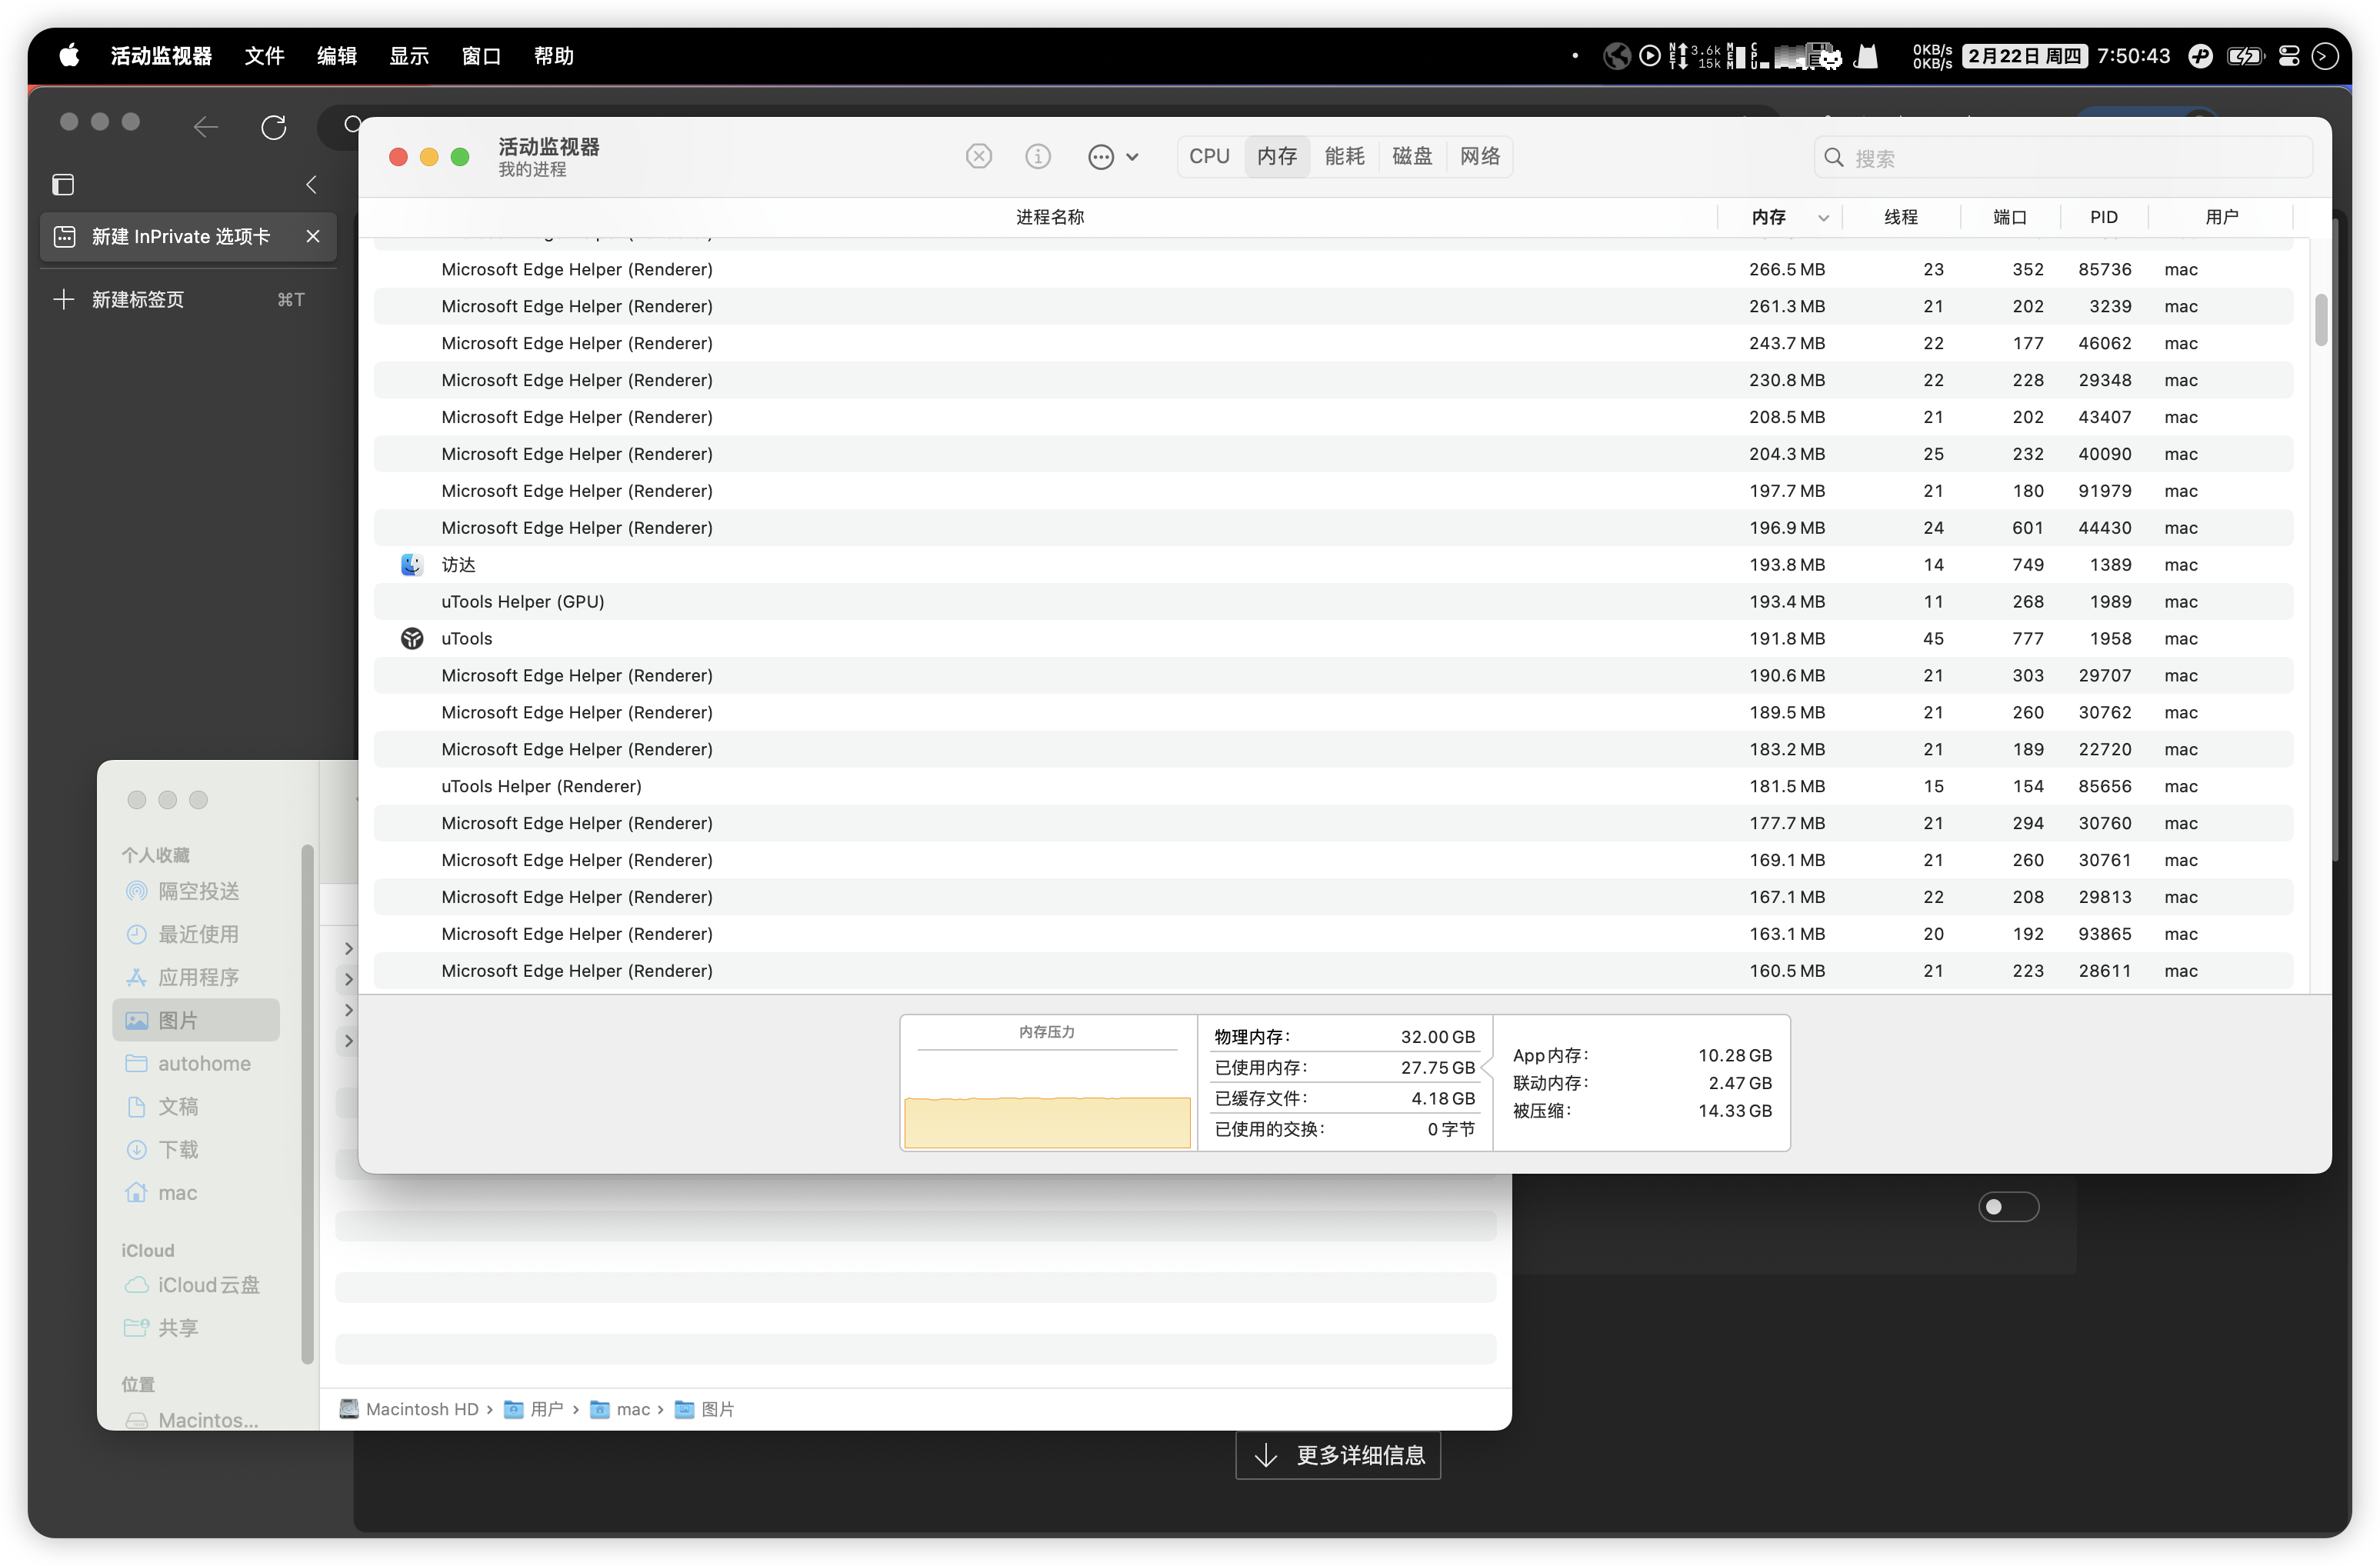The height and width of the screenshot is (1566, 2380).
Task: Click the stop process (X) toolbar icon
Action: coord(978,156)
